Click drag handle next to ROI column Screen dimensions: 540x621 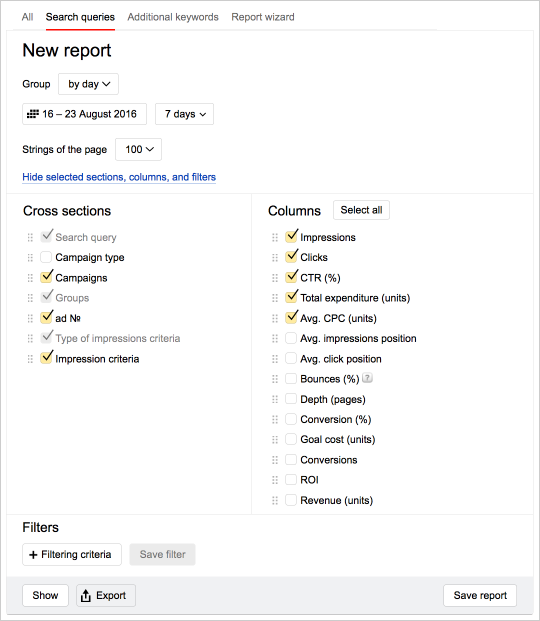(x=275, y=480)
